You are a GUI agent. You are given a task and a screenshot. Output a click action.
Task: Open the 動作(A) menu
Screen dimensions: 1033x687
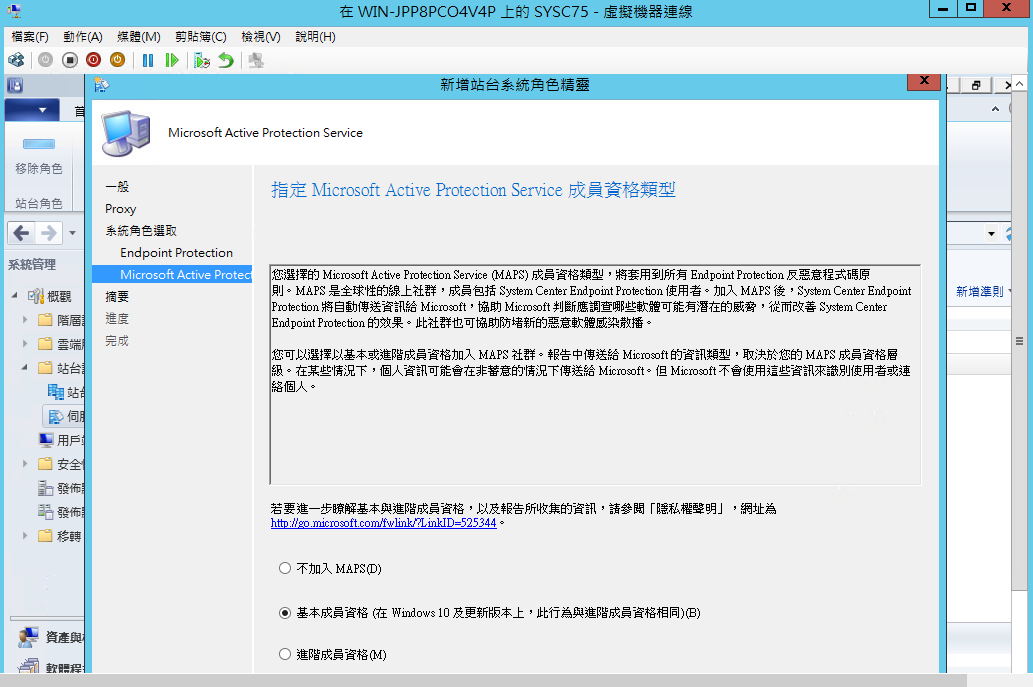pos(83,37)
